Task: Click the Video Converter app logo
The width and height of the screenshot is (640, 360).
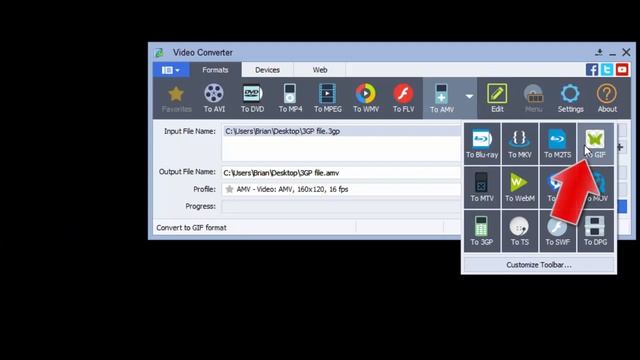Action: 159,53
